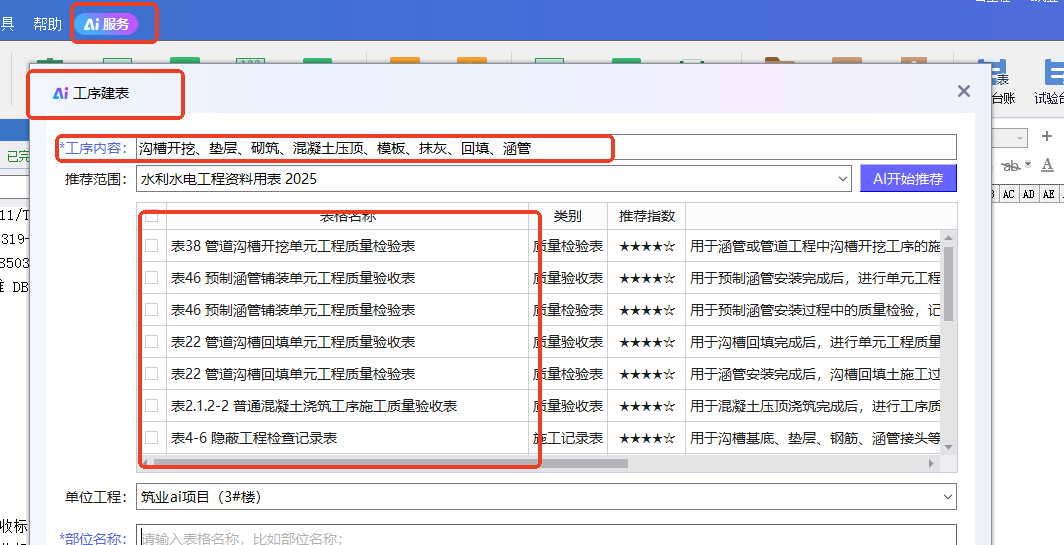Toggle the select-all checkbox in table header
Screen dimensions: 1064x545
coord(152,216)
